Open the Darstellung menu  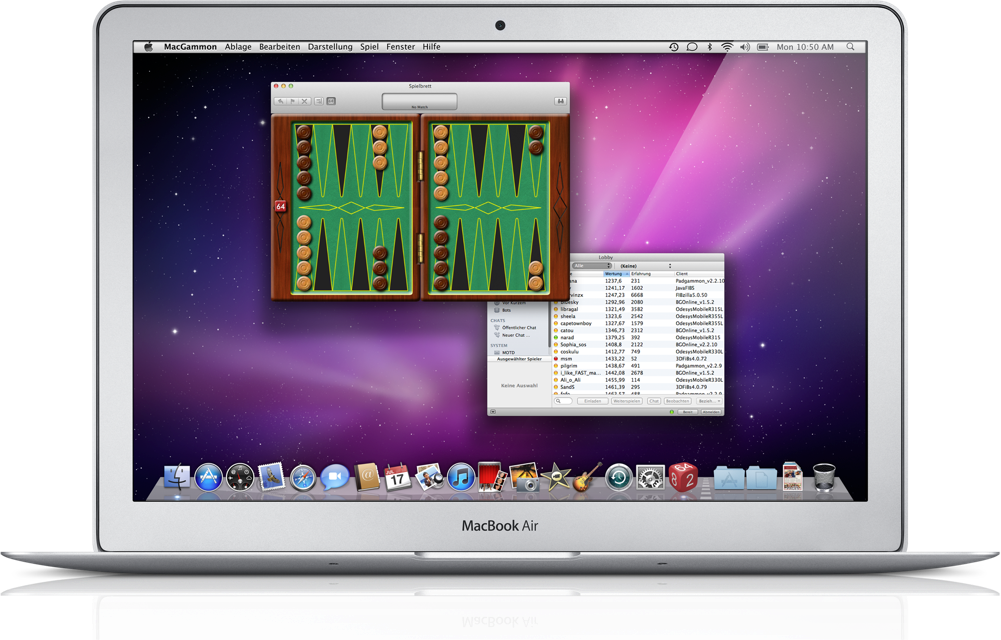pyautogui.click(x=330, y=47)
